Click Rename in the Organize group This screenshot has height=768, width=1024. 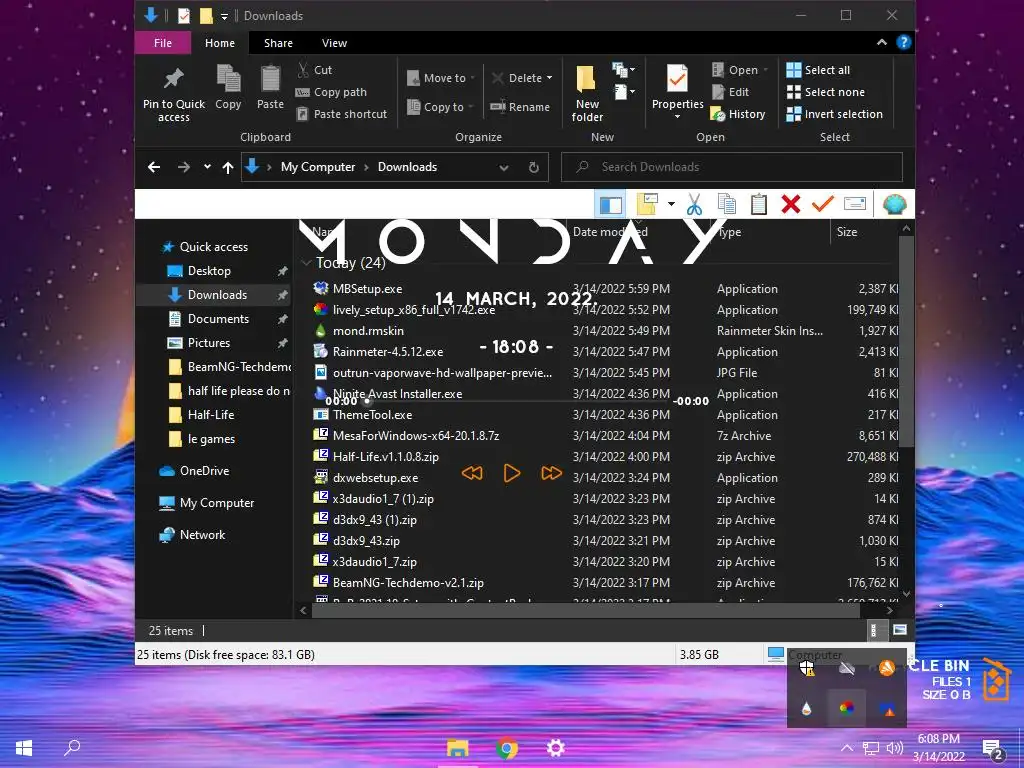520,106
